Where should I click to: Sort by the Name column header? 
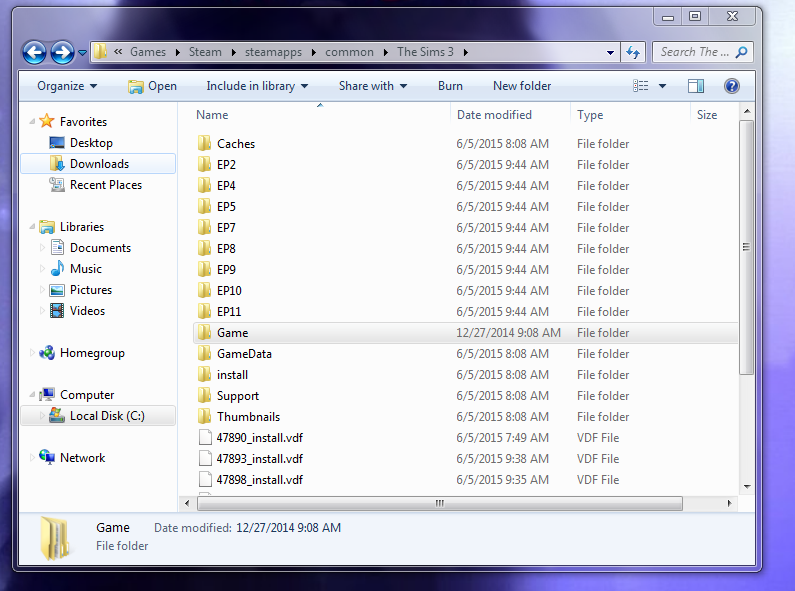coord(321,115)
